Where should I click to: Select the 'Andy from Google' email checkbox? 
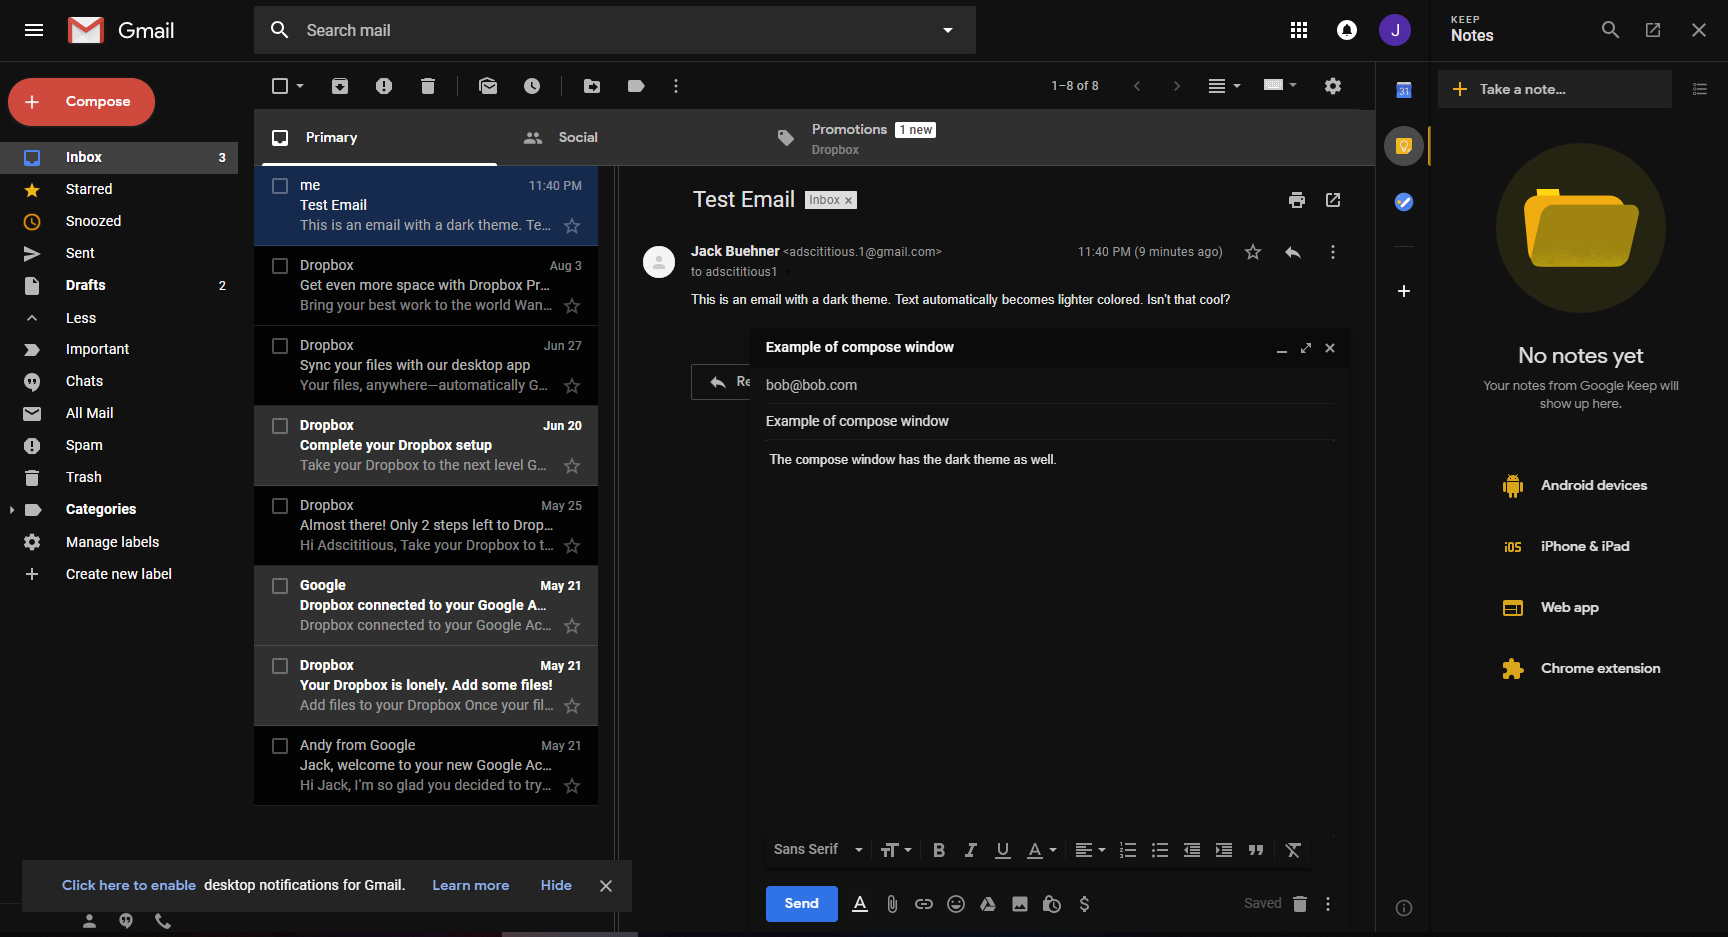279,745
